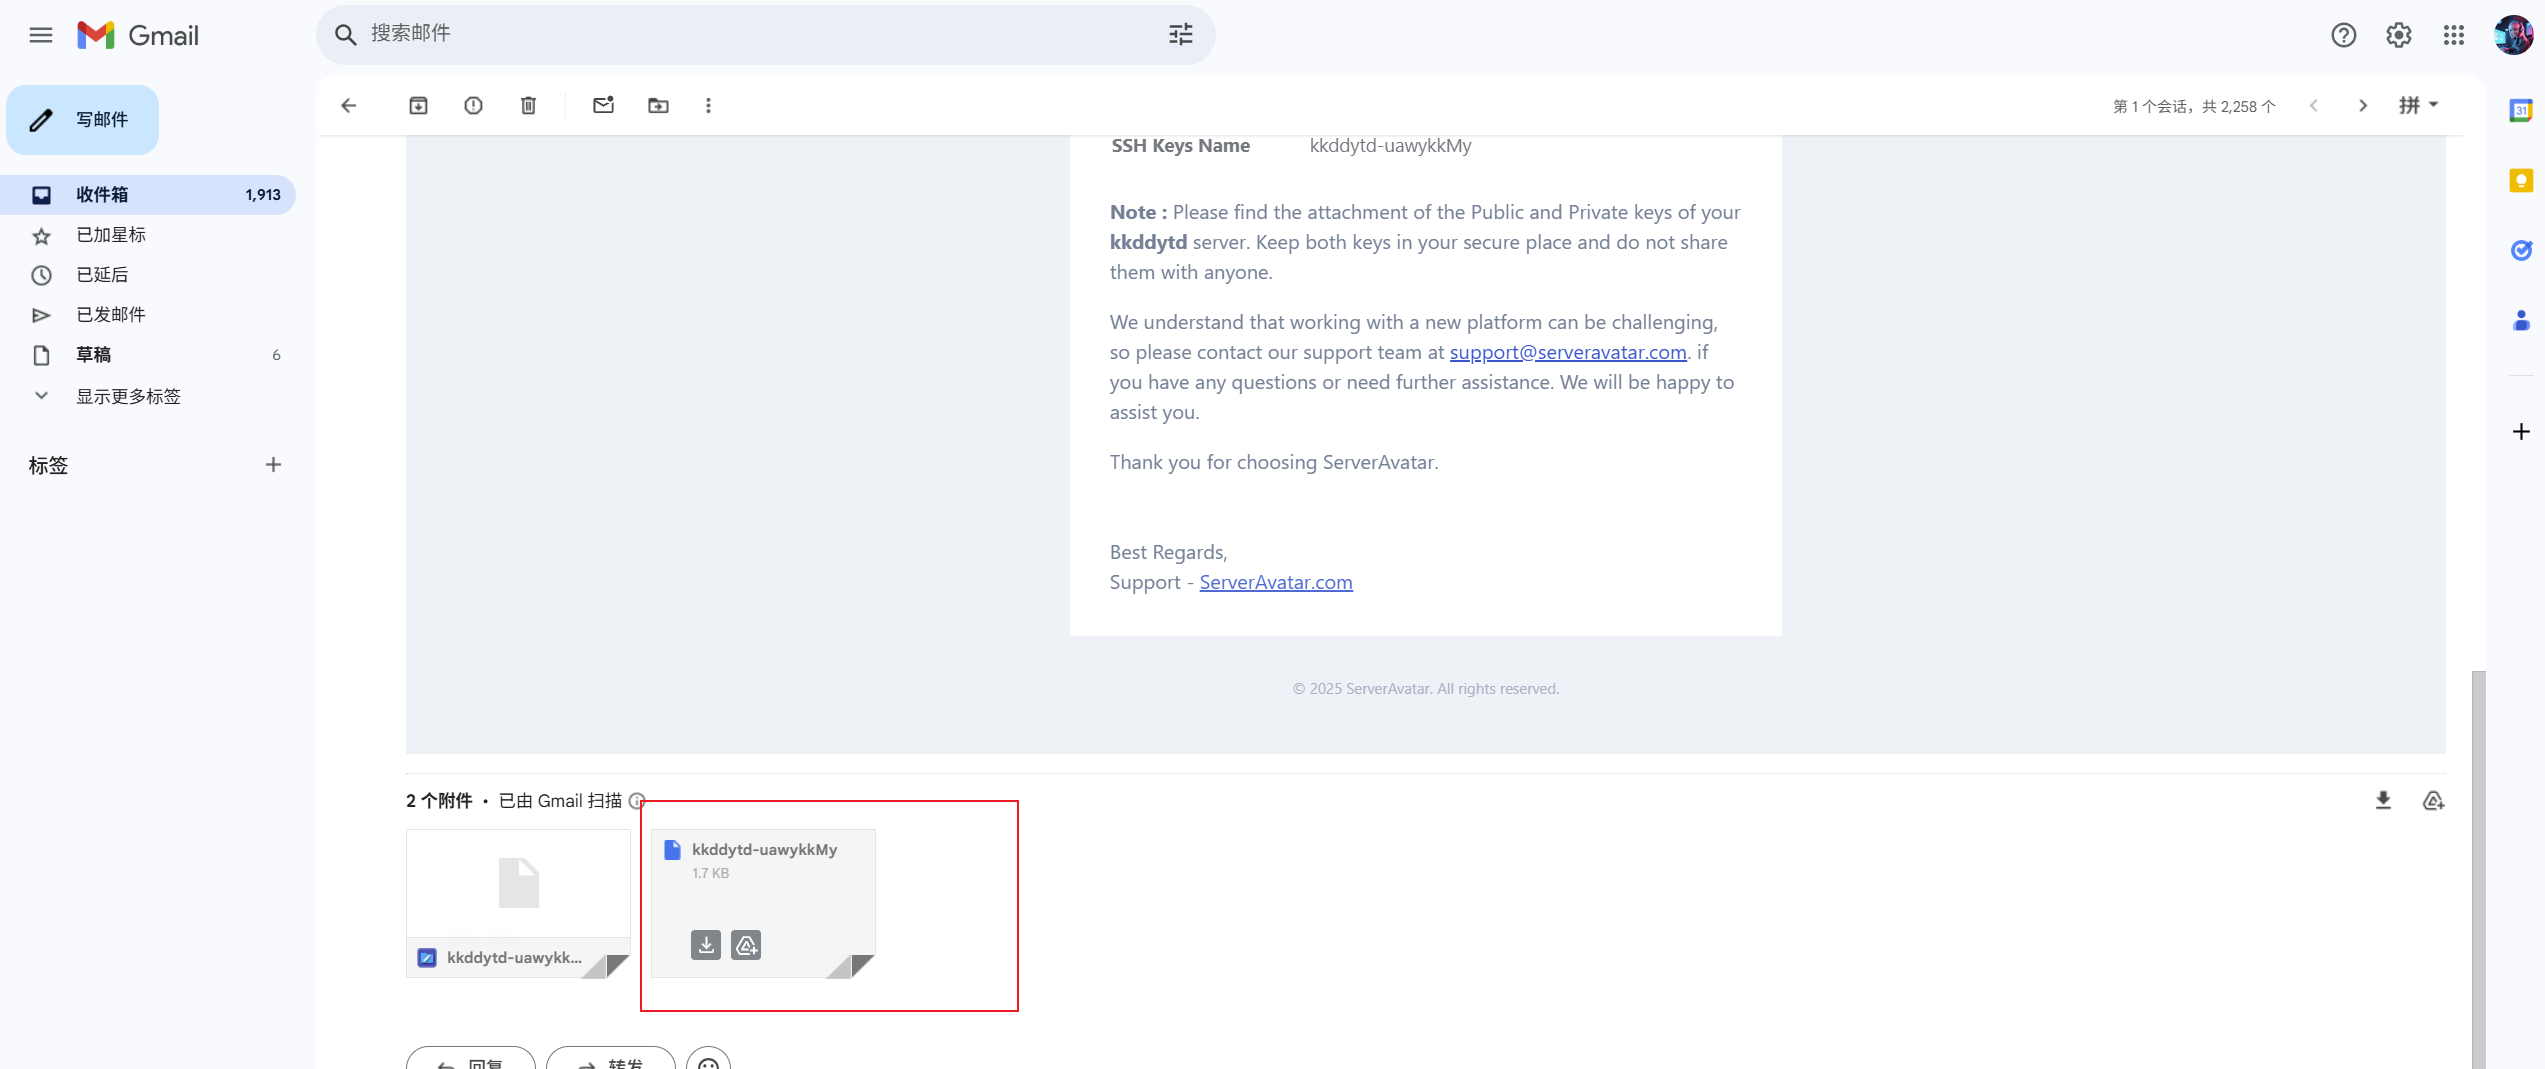Open the search options filter icon
2545x1069 pixels.
1181,35
